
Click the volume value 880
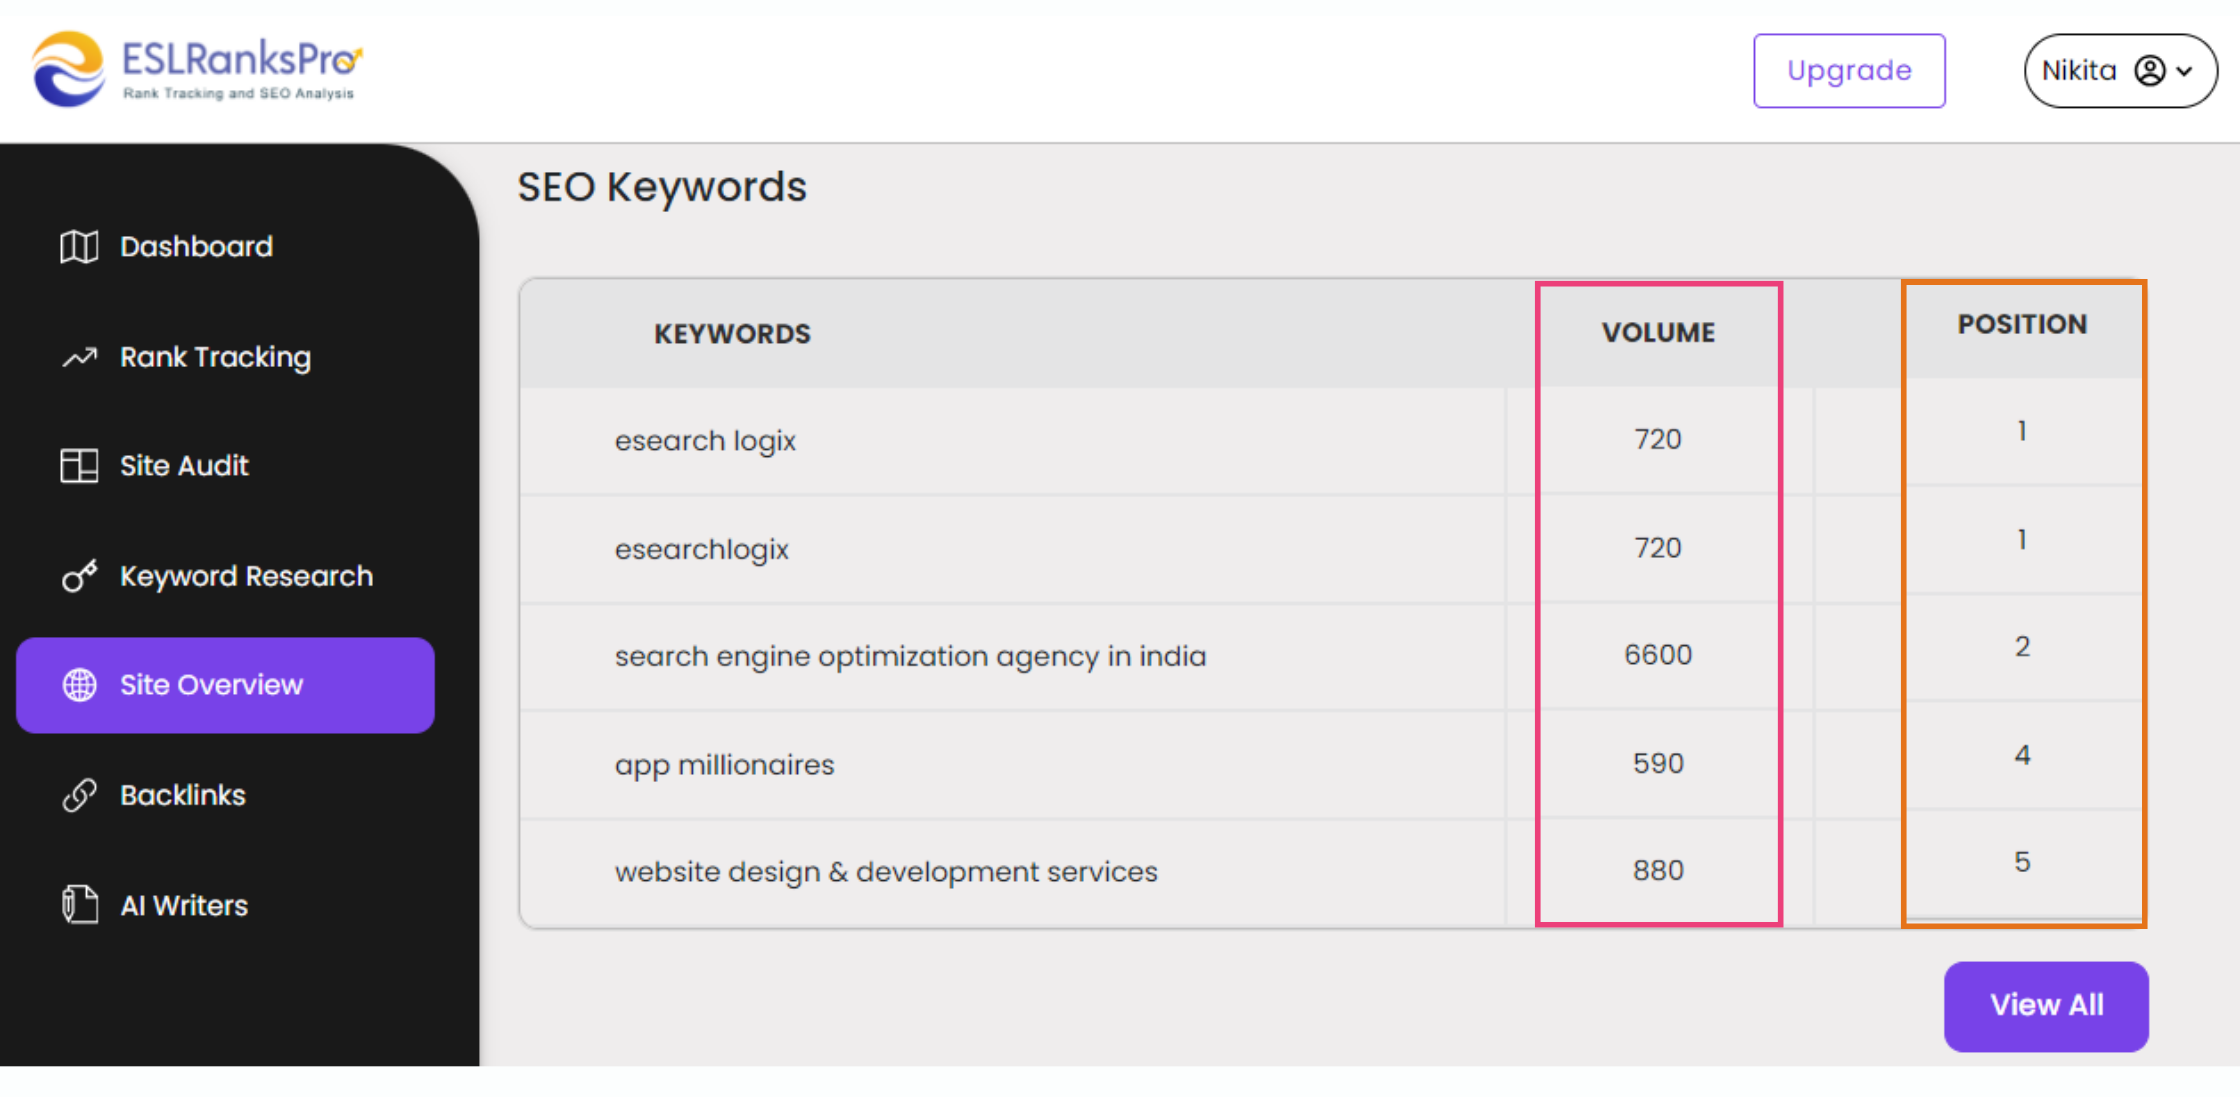[1658, 871]
